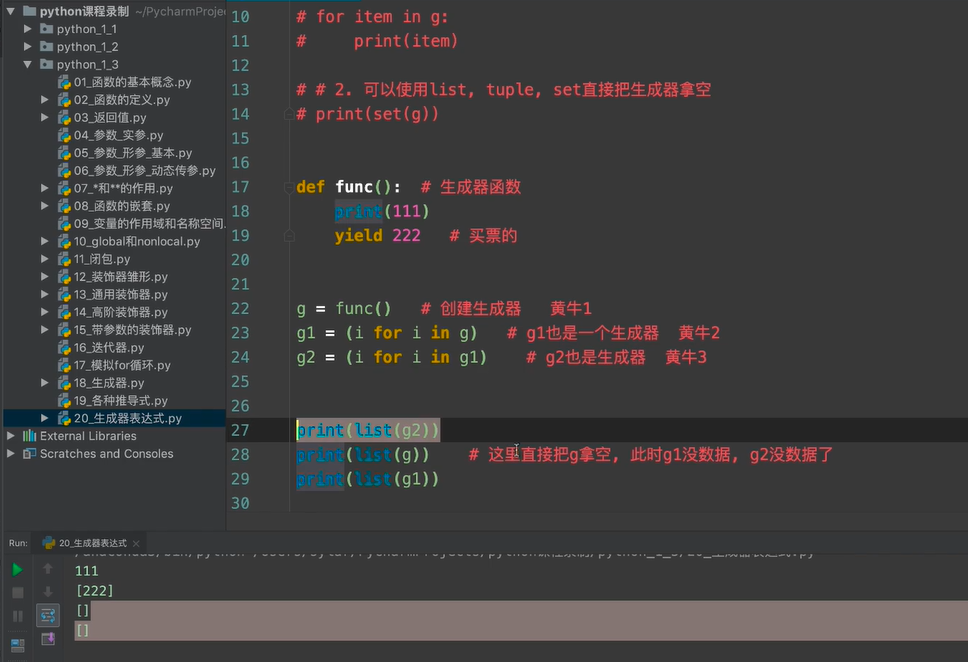Expand 20_生成器表达式.py structure
Image resolution: width=968 pixels, height=662 pixels.
[x=44, y=418]
